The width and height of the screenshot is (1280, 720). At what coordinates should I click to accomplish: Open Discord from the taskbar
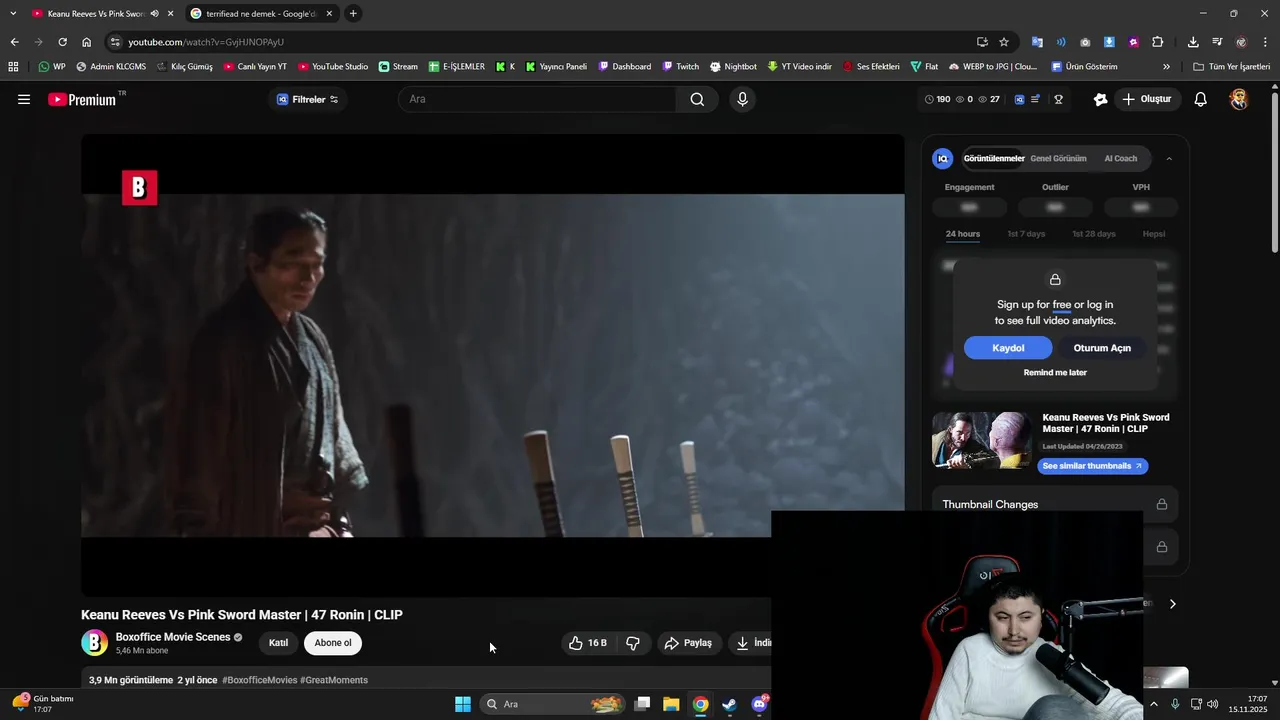pos(759,704)
